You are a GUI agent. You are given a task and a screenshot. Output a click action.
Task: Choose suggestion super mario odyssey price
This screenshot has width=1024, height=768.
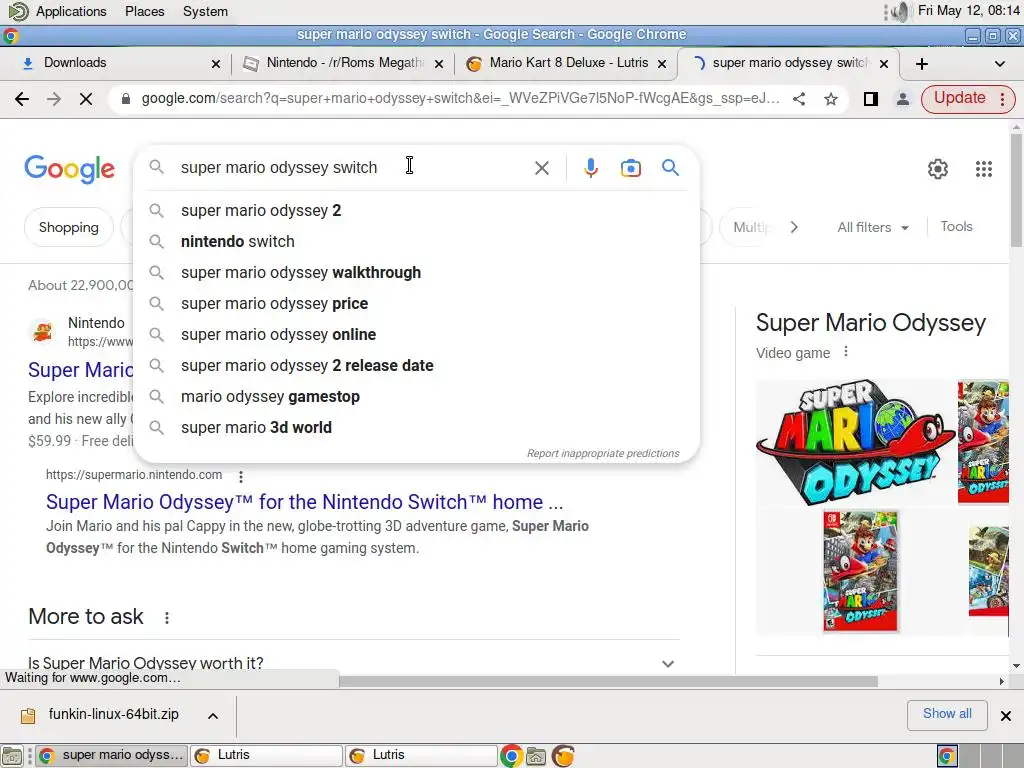(x=417, y=304)
